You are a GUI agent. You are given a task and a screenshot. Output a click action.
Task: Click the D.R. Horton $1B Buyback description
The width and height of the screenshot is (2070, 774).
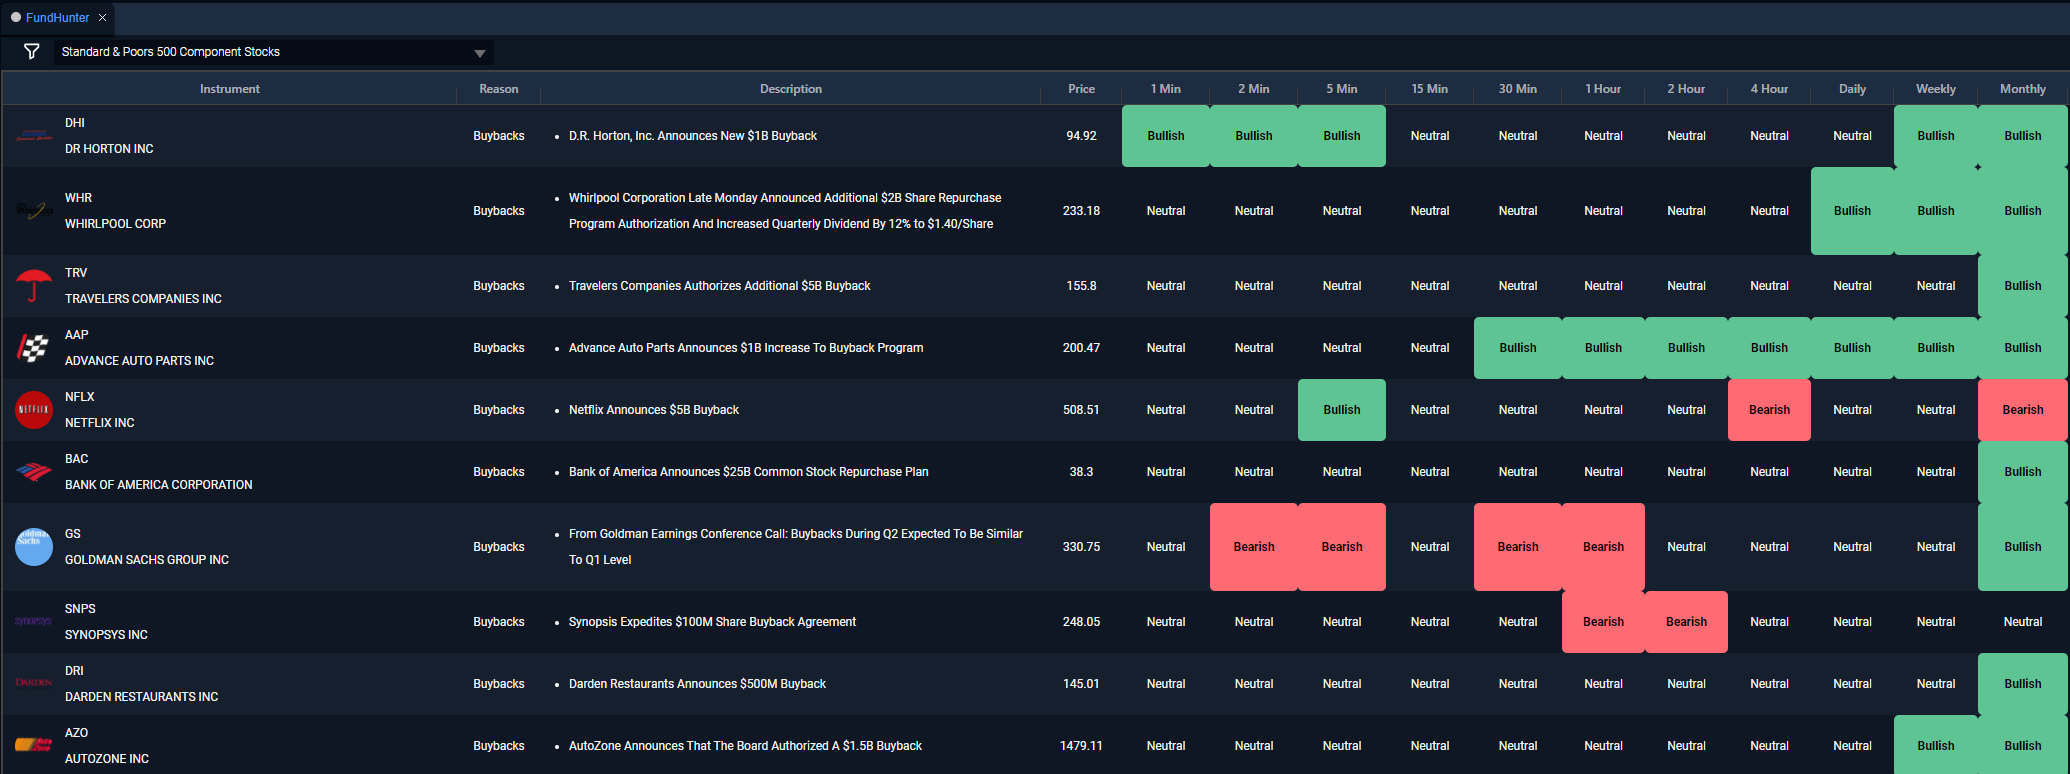click(x=692, y=136)
